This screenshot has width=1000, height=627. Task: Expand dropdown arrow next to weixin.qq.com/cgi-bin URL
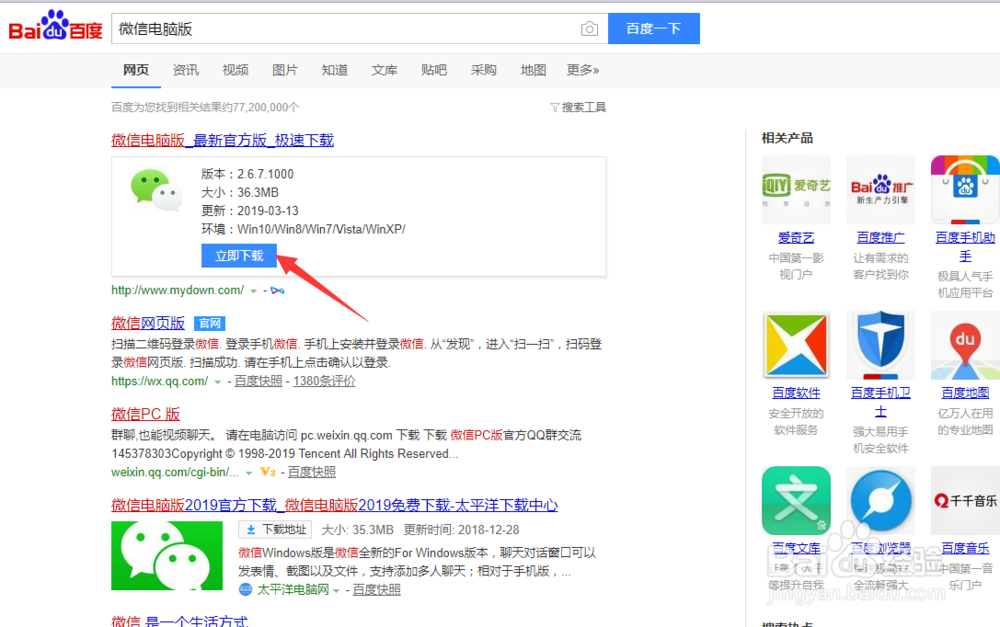[249, 473]
